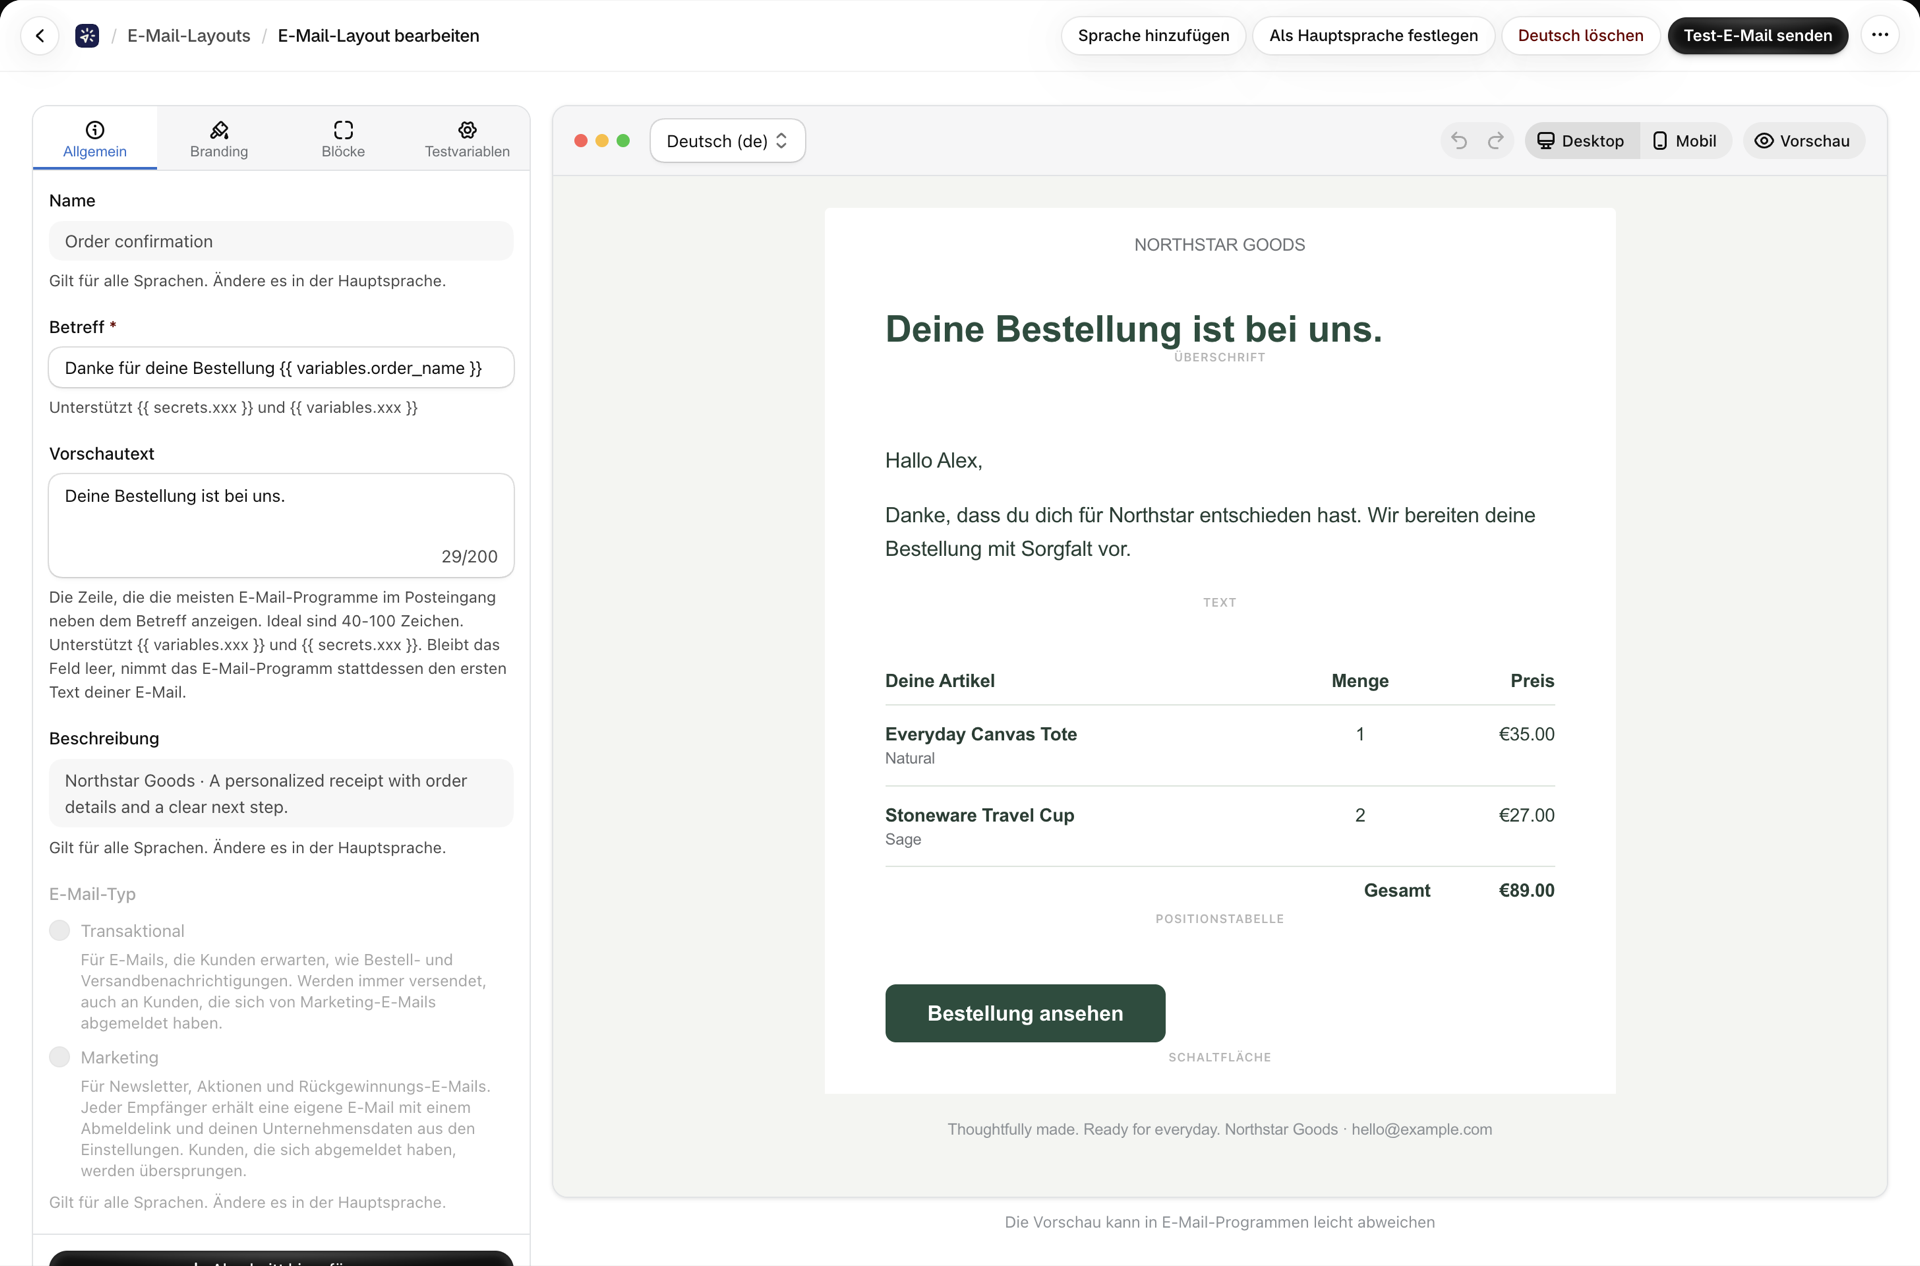
Task: Click the 'Danke, dass du dich' paragraph
Action: pyautogui.click(x=1210, y=532)
